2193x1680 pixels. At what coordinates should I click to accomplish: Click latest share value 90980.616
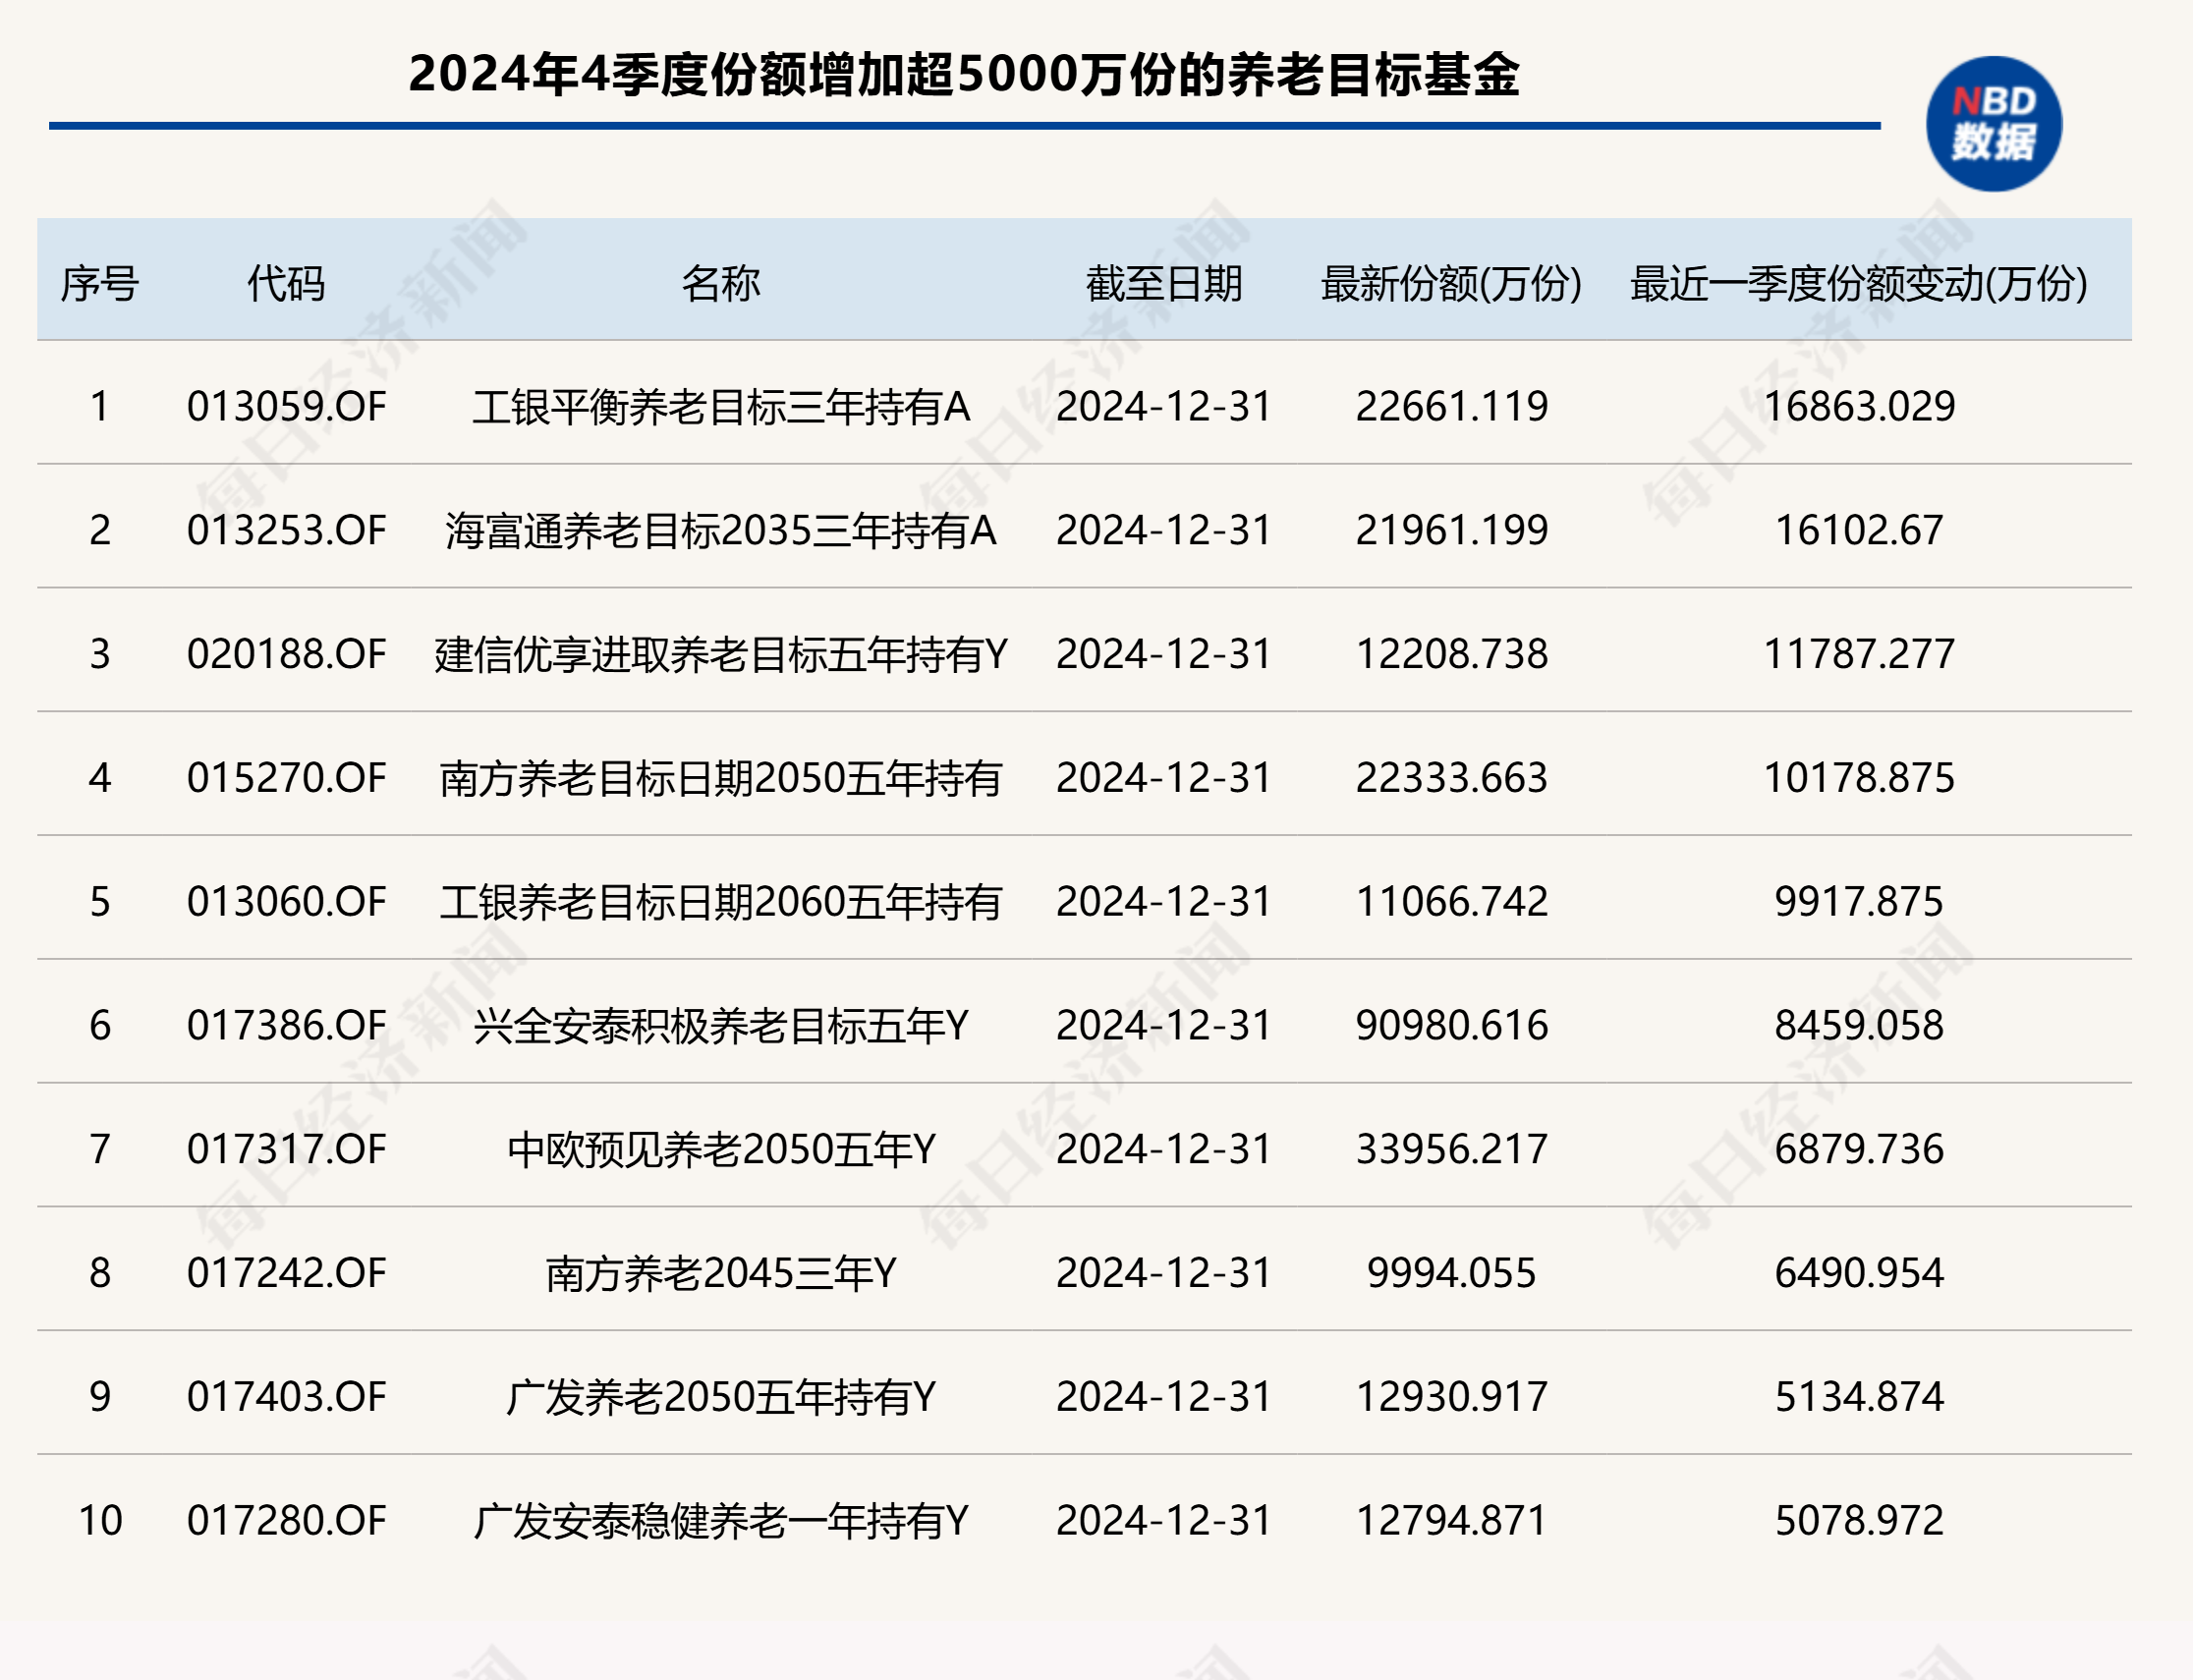[x=1451, y=1027]
